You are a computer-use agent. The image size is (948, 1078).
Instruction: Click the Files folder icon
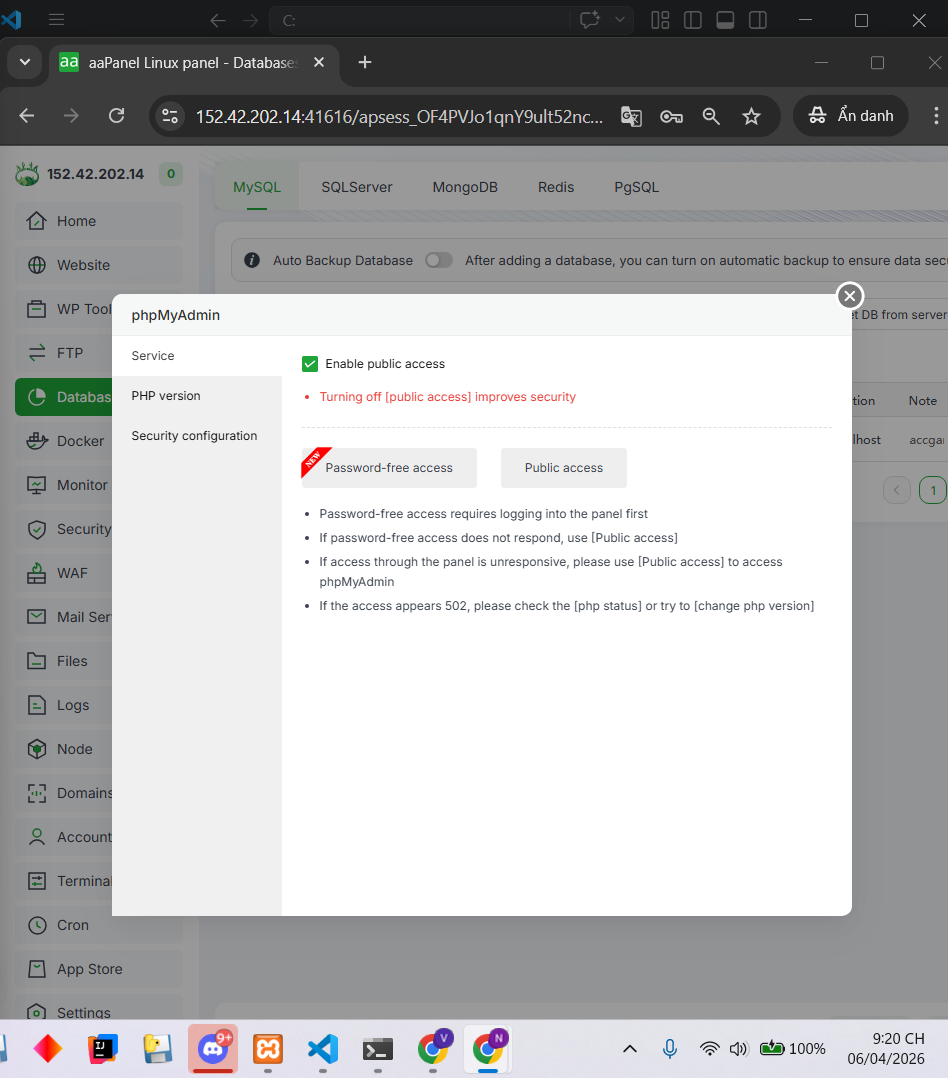coord(37,661)
